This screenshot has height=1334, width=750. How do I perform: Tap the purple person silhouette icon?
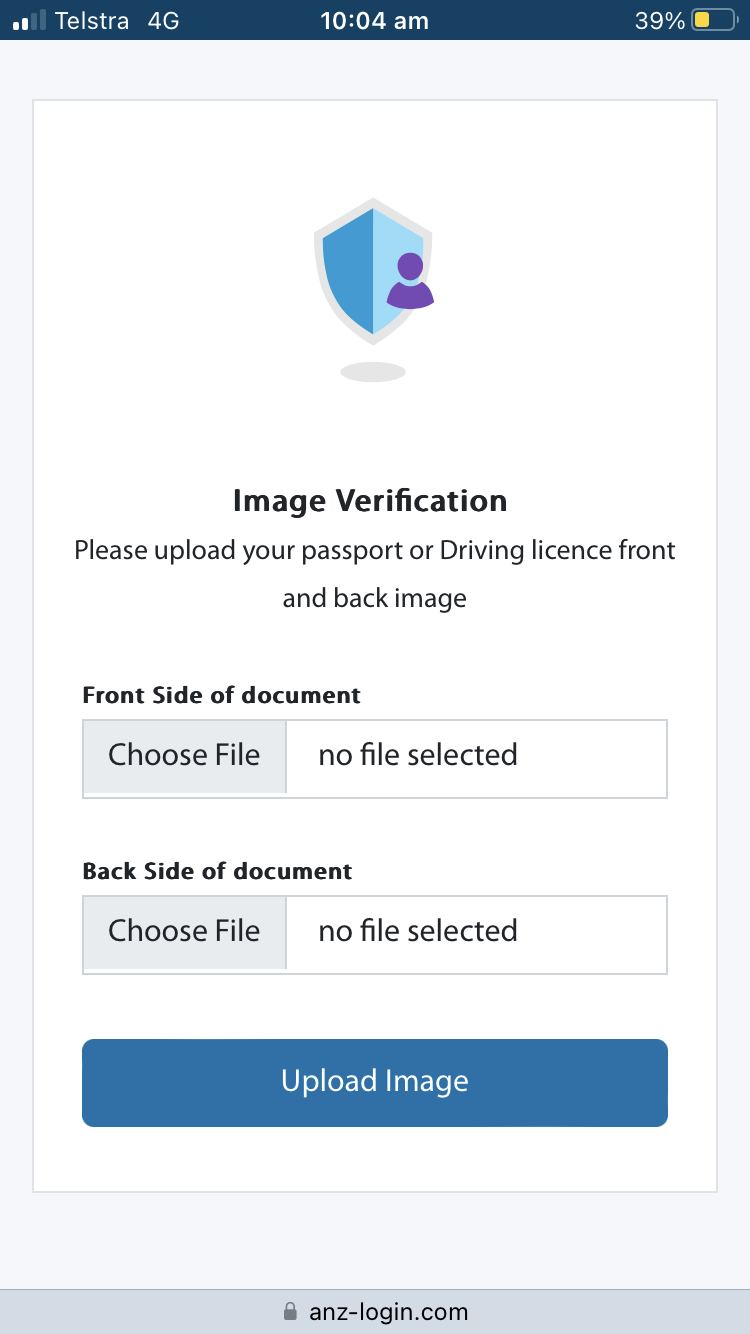[410, 281]
